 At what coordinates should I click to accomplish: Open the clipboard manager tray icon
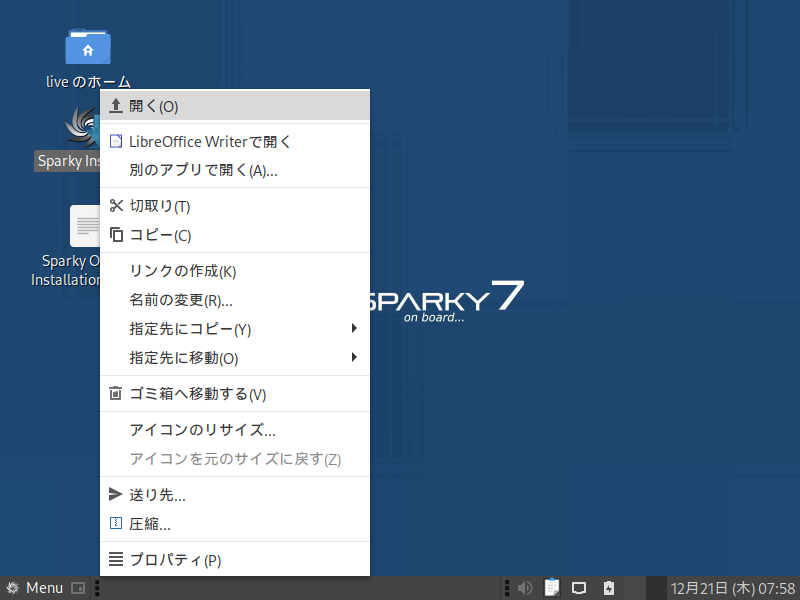coord(552,588)
